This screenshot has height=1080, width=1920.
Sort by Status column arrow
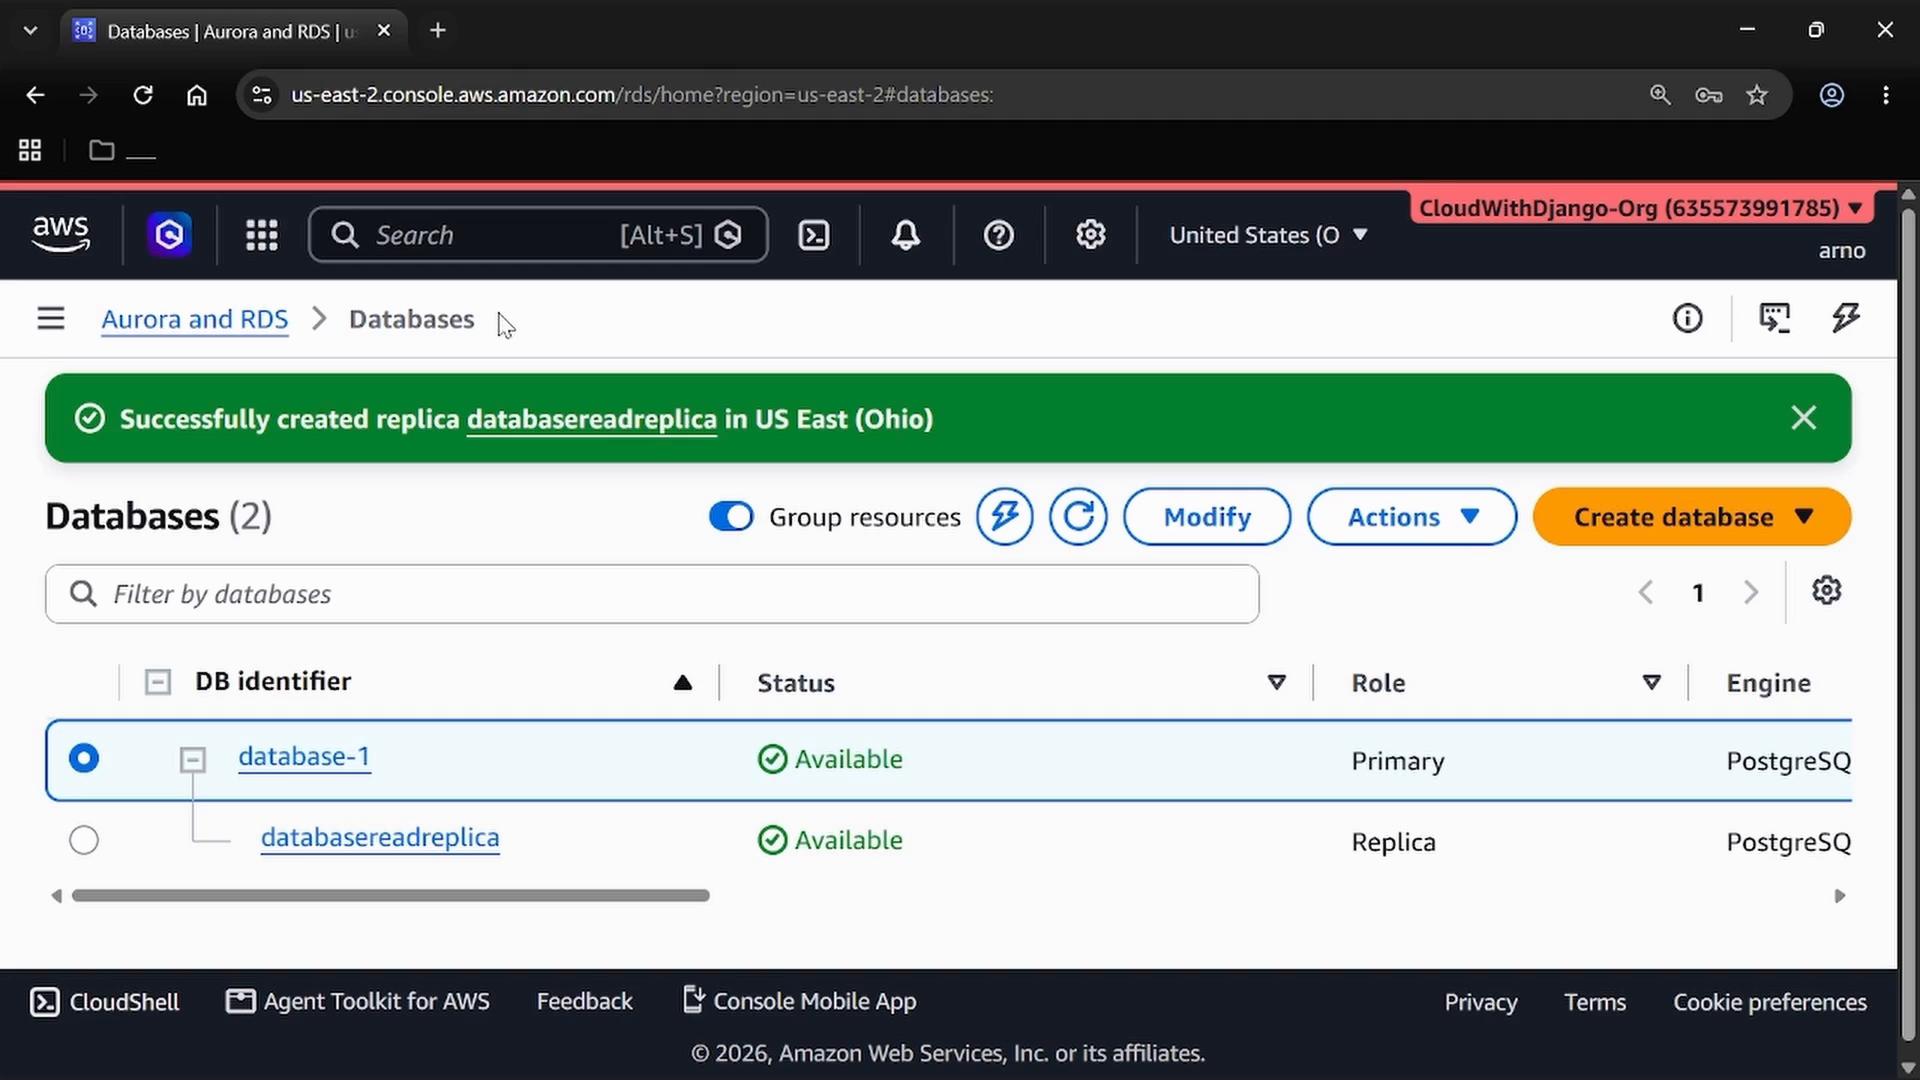tap(1277, 683)
